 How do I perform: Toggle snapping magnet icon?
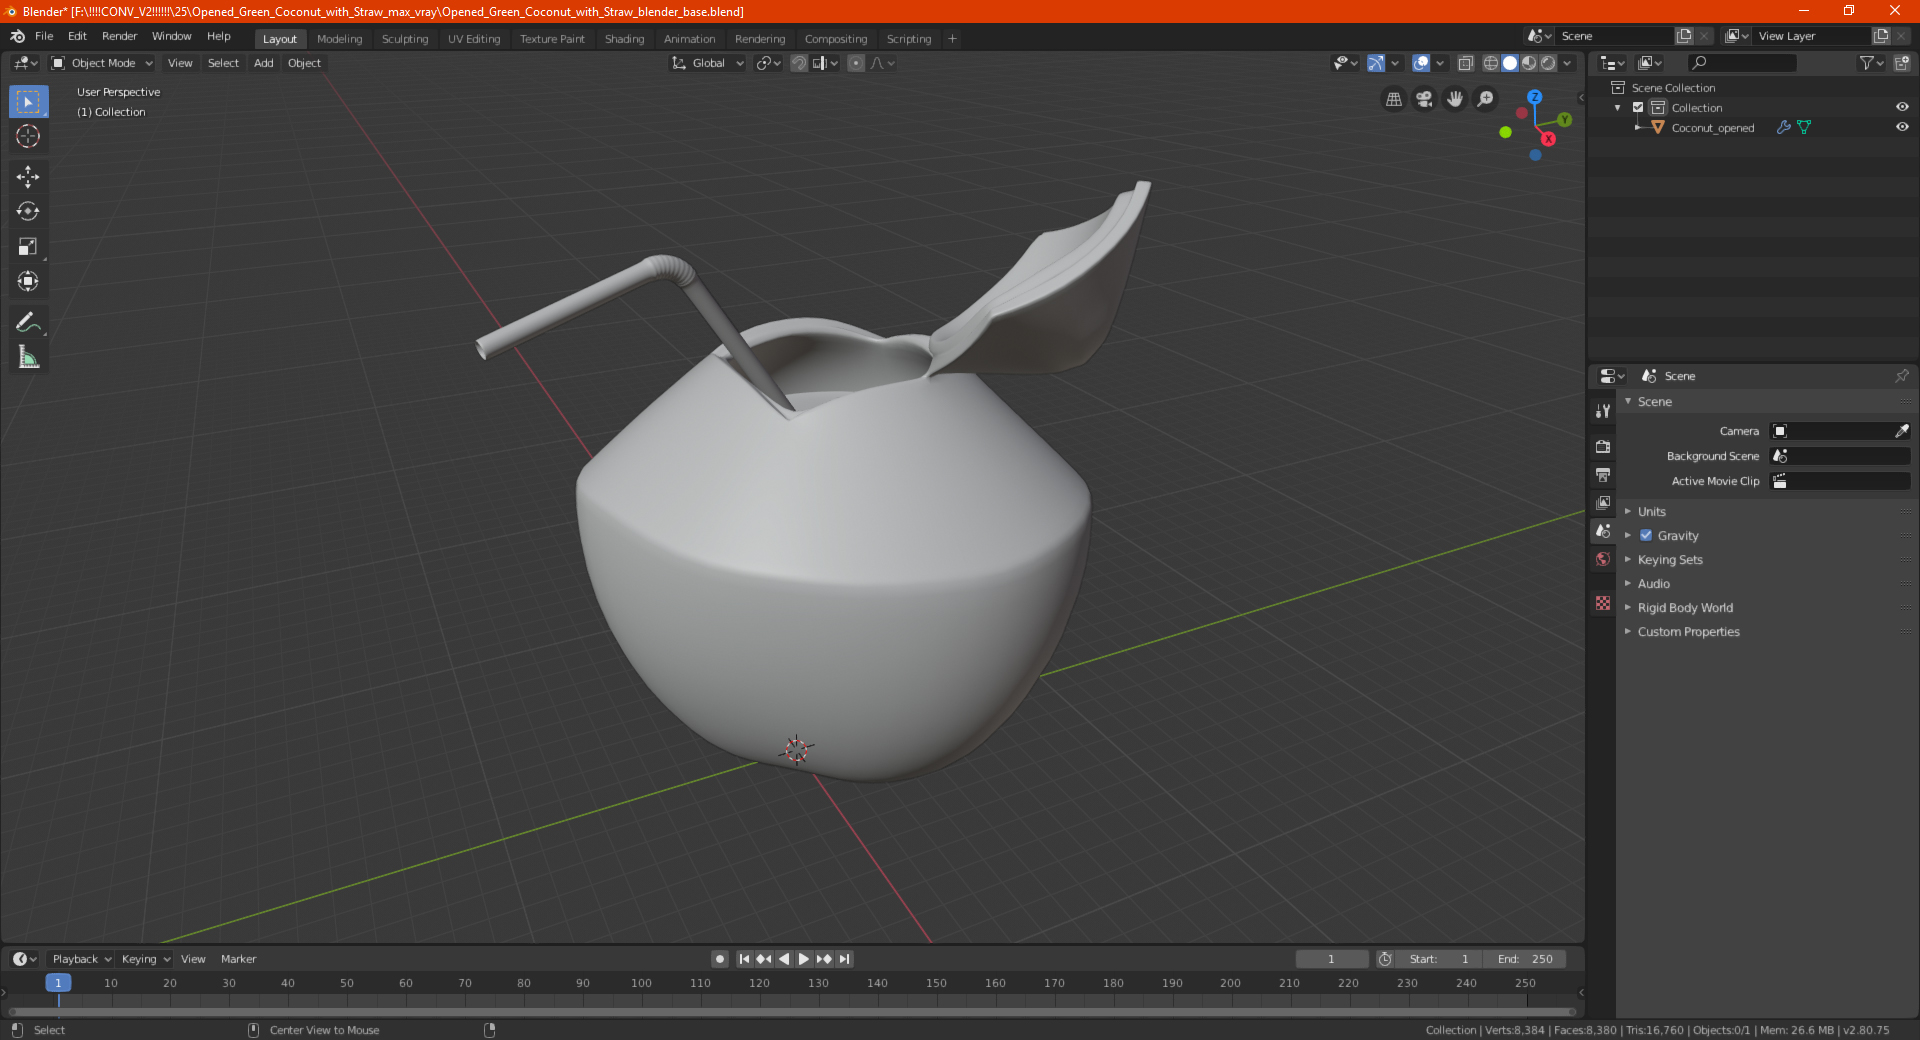(x=799, y=63)
